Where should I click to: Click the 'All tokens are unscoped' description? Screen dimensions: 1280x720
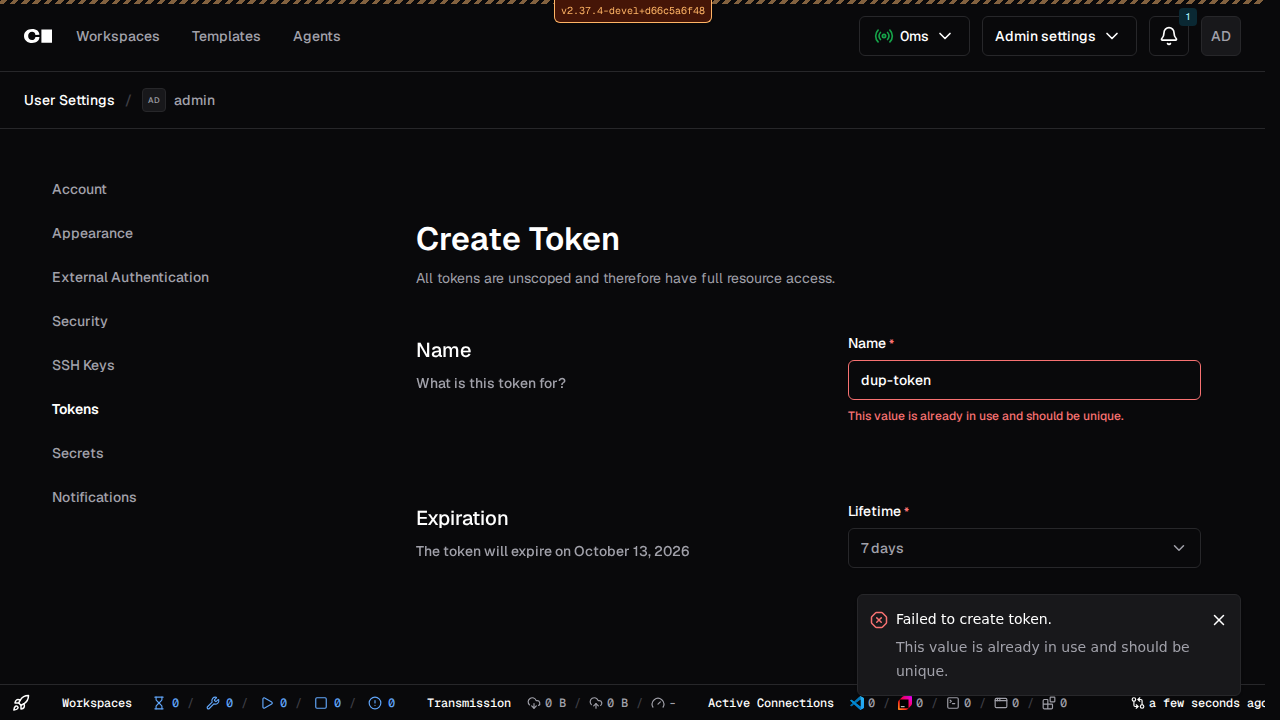tap(626, 278)
